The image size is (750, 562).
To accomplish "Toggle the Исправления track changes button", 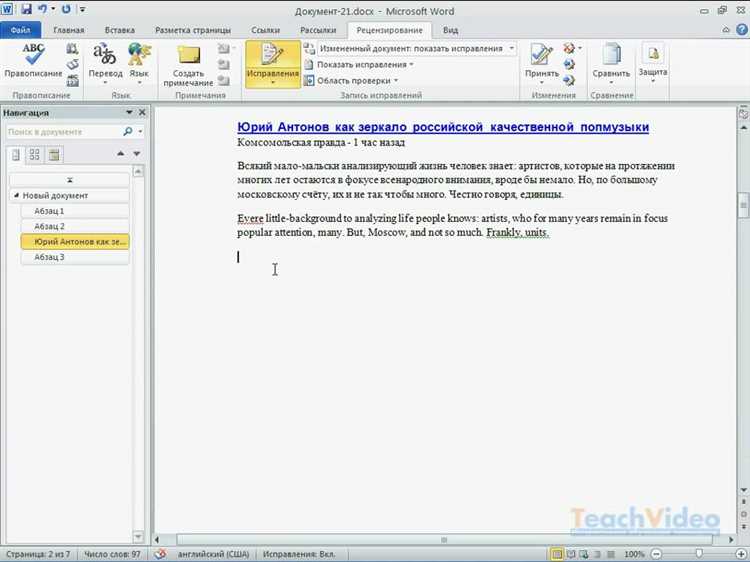I will pos(273,64).
